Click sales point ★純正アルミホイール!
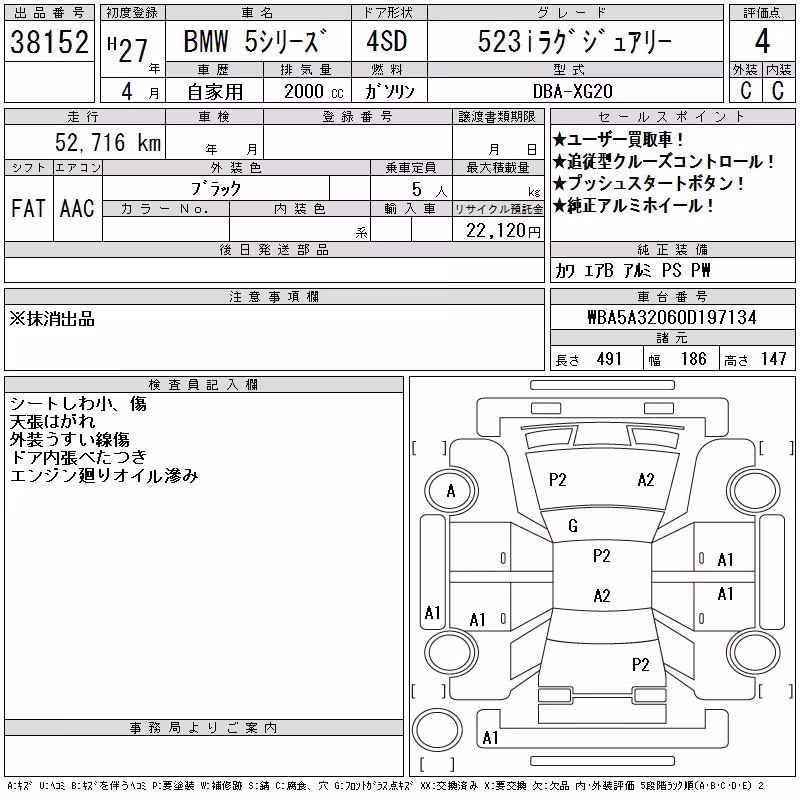This screenshot has width=800, height=800. (x=633, y=206)
